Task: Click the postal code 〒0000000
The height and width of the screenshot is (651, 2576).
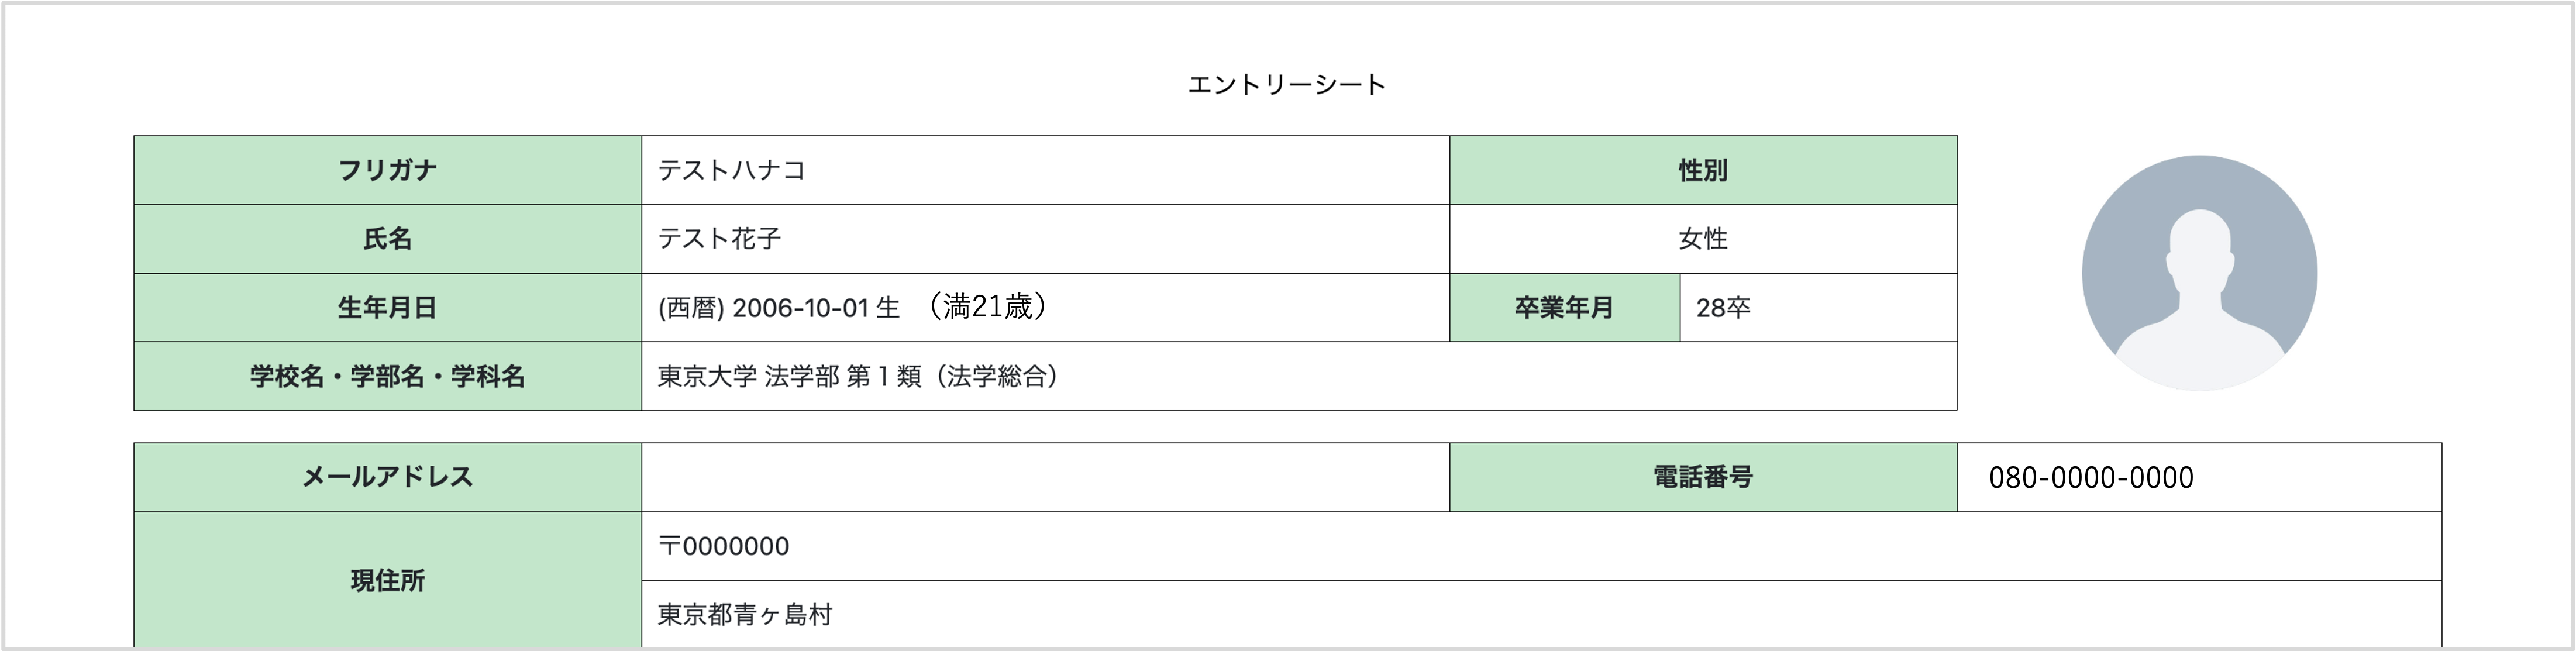Action: coord(723,546)
